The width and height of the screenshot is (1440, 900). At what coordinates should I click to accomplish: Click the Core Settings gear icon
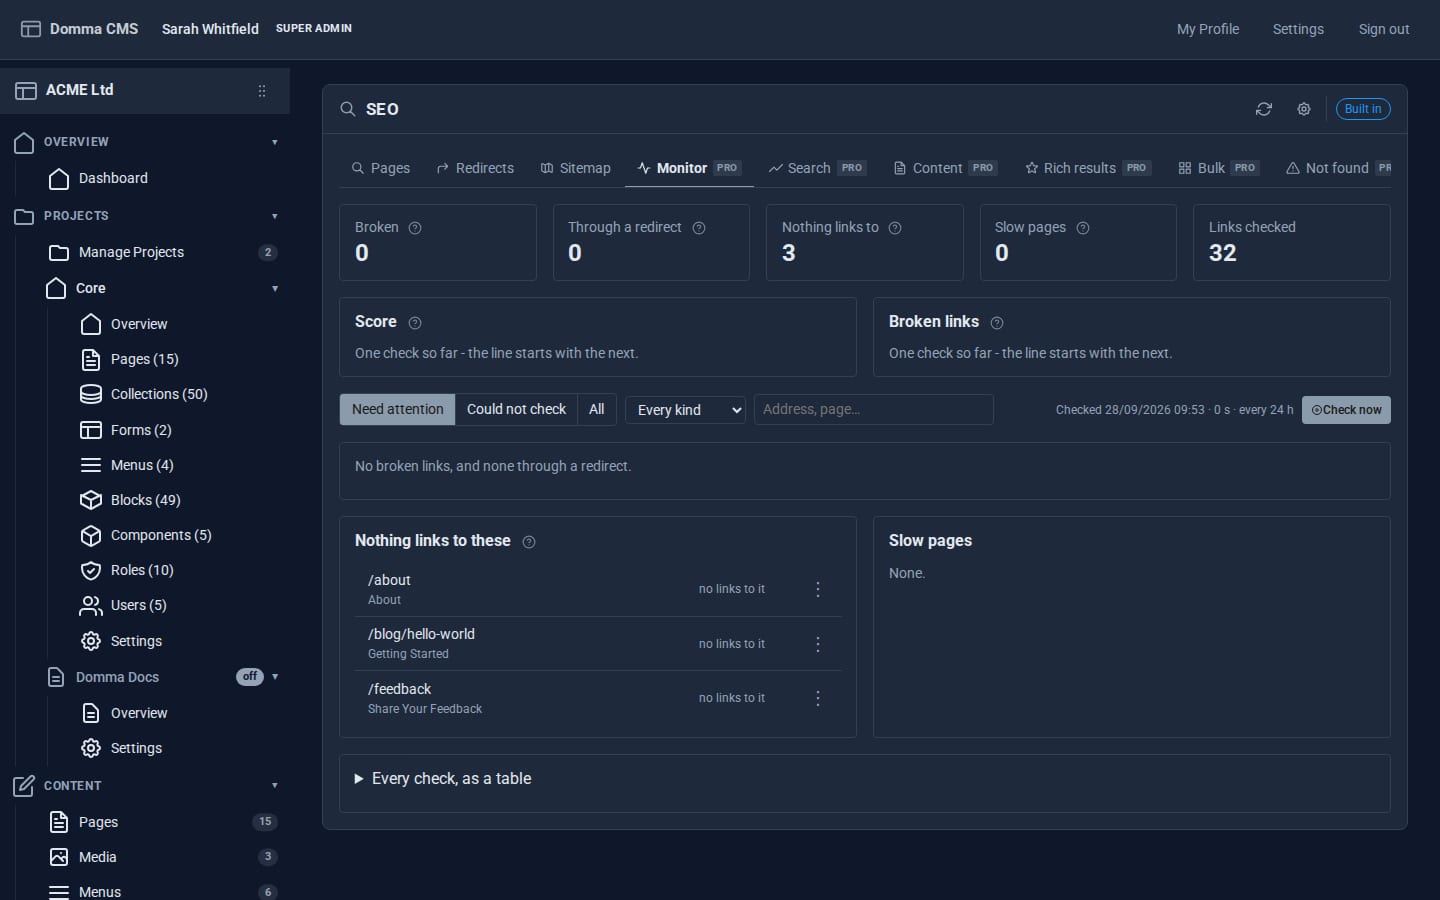(x=91, y=641)
